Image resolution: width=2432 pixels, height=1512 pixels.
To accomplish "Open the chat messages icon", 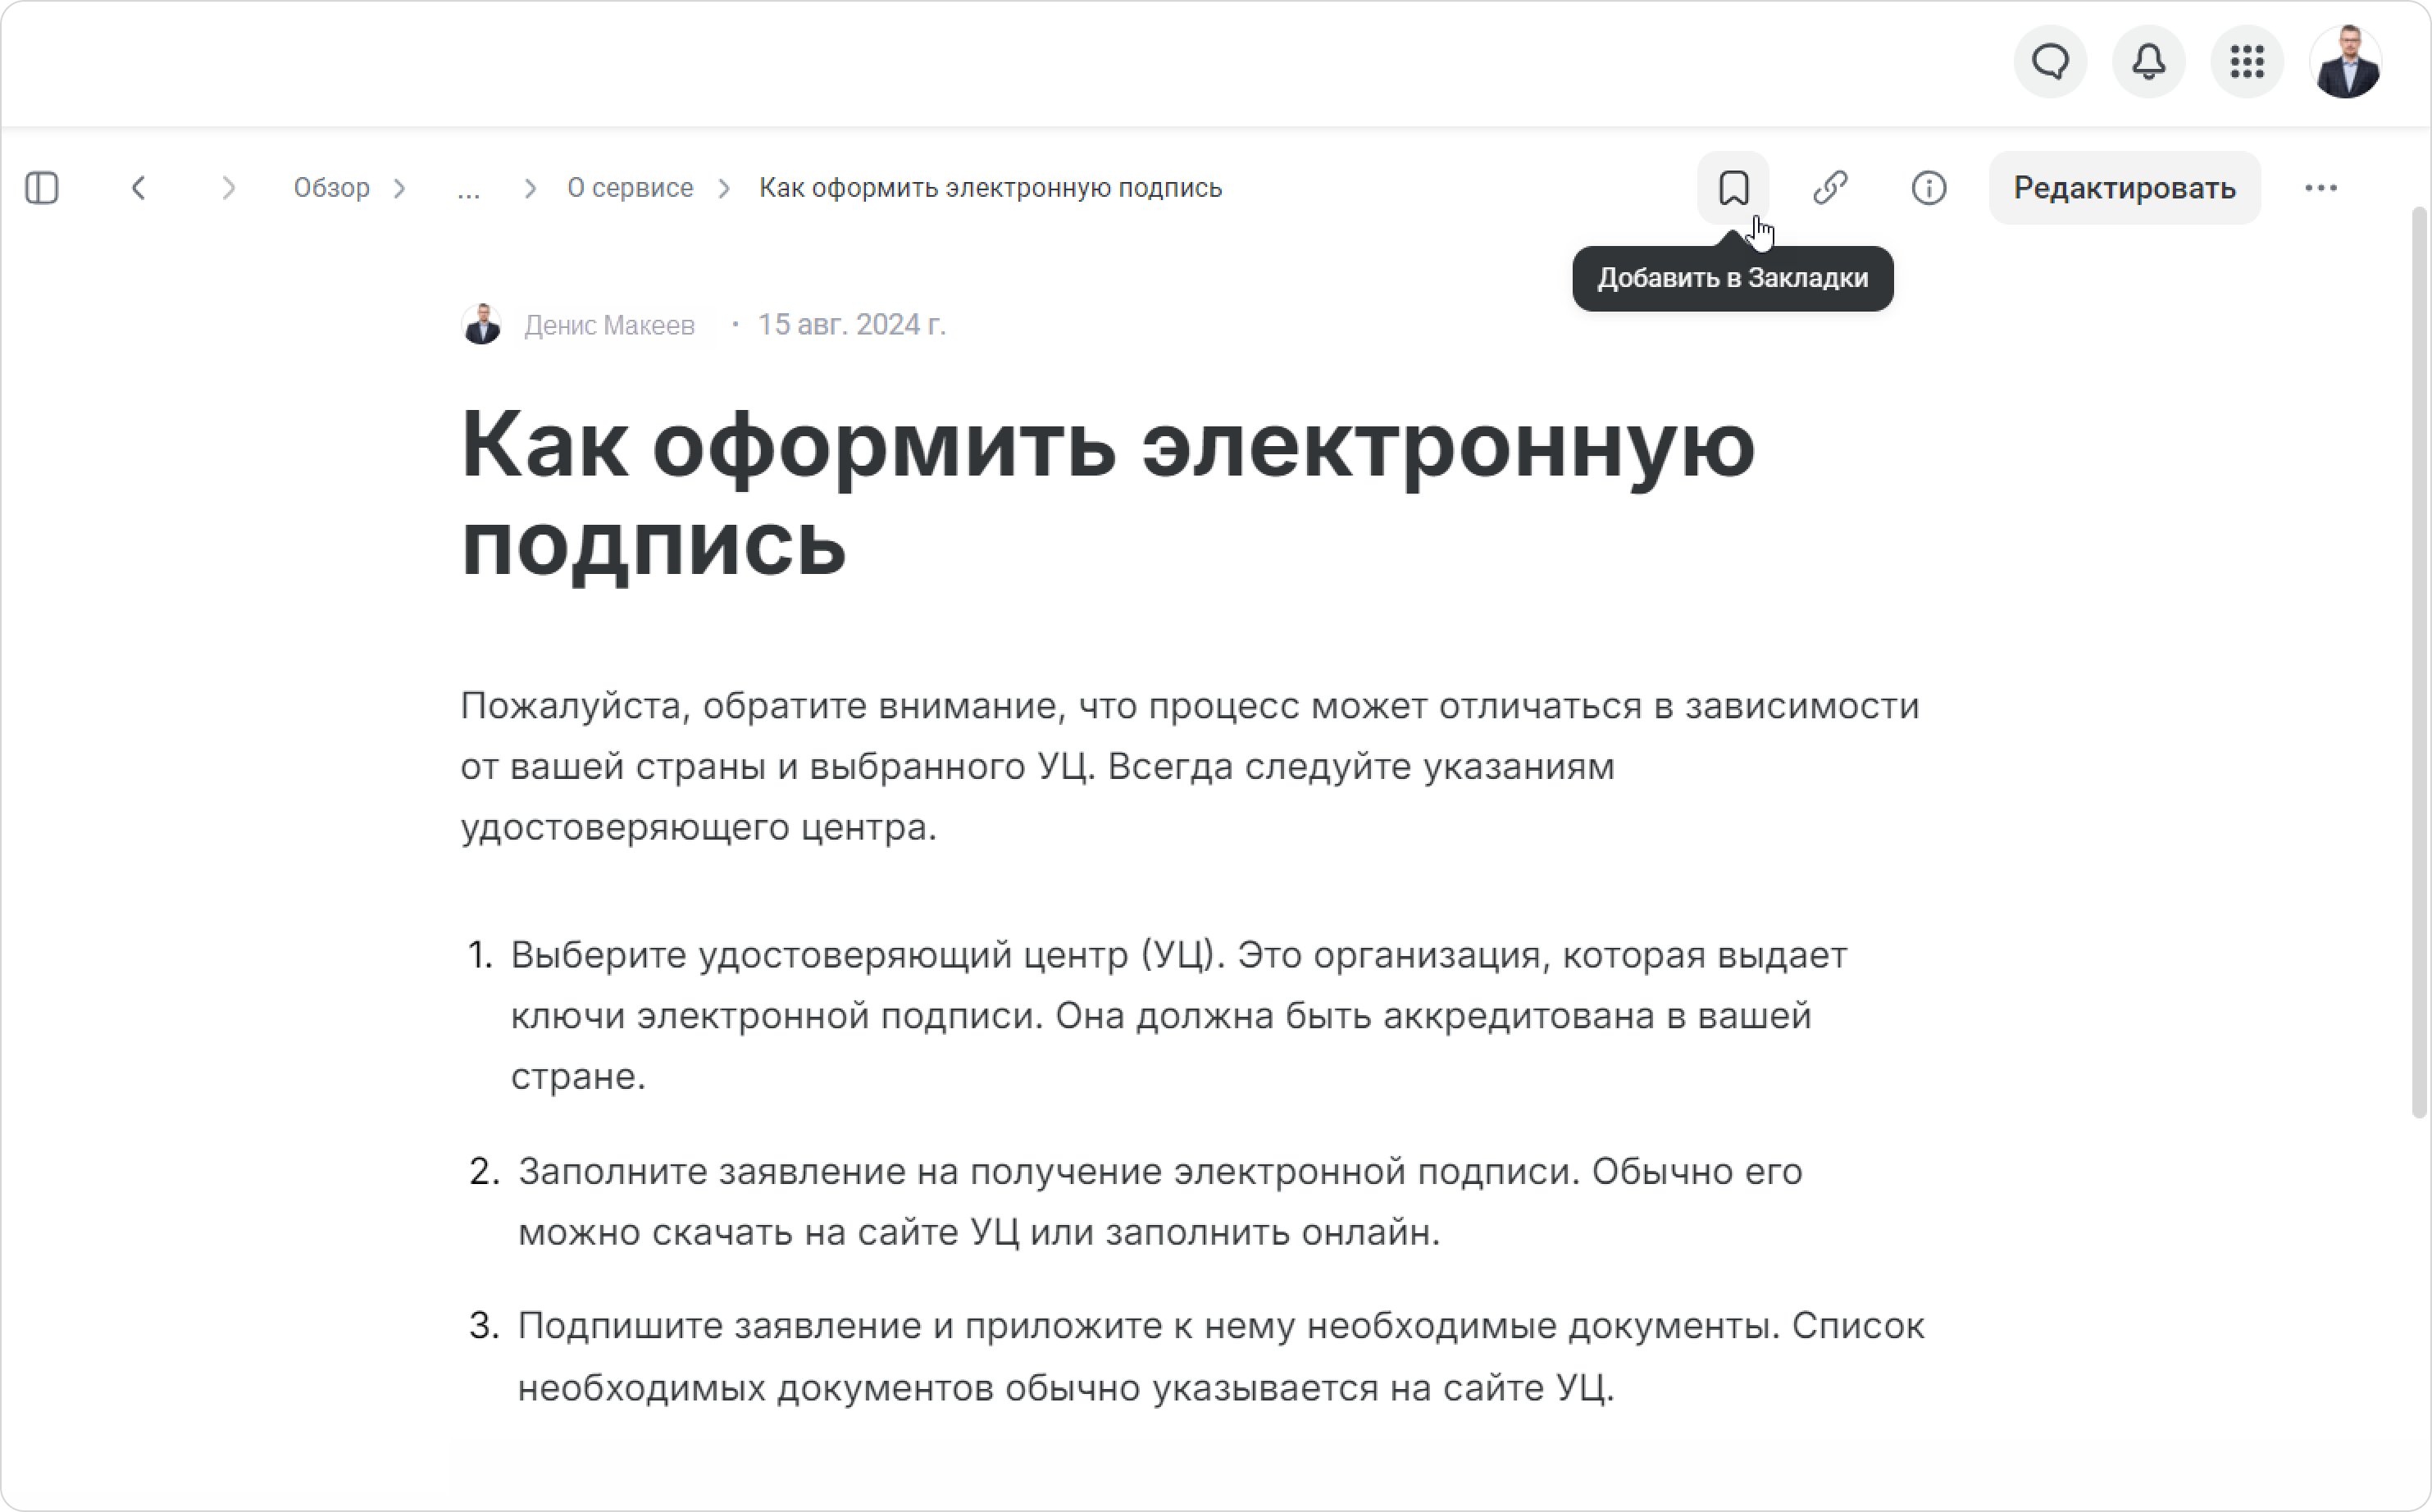I will point(2050,62).
